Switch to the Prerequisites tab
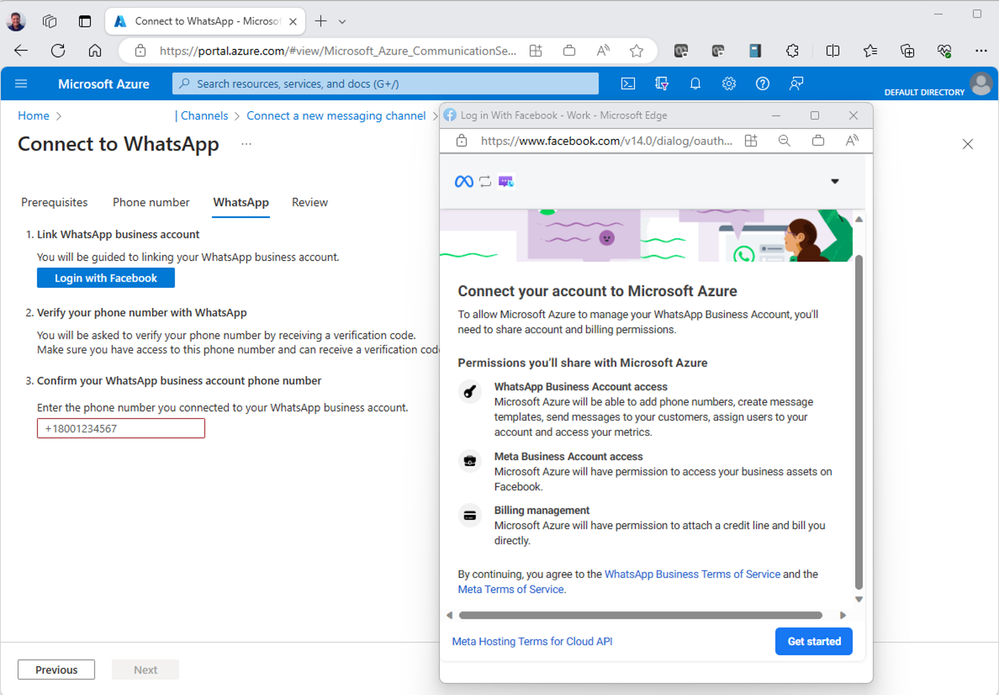 [54, 202]
